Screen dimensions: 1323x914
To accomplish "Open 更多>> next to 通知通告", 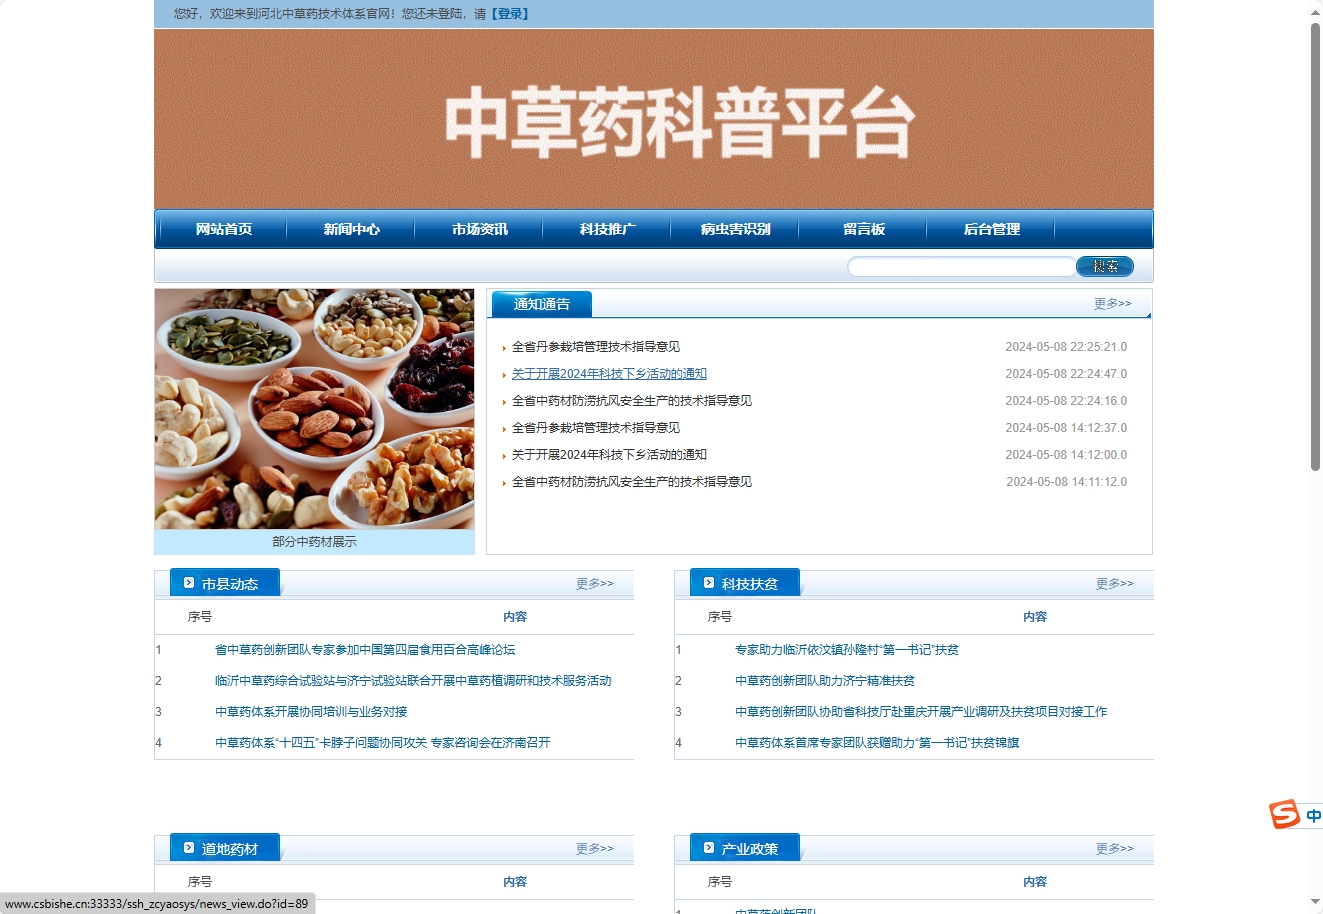I will (1112, 303).
